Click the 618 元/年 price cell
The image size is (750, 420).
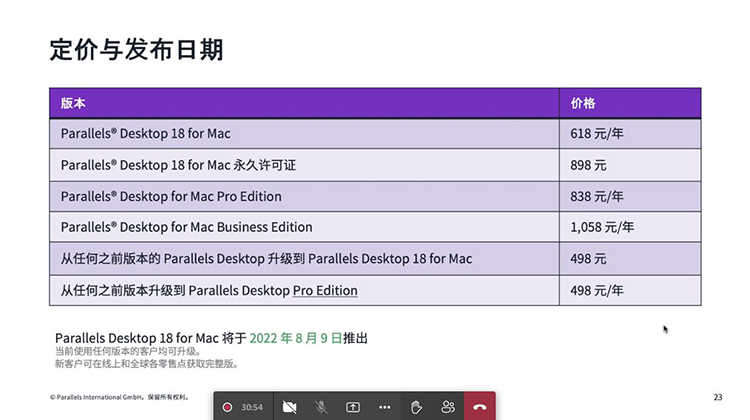pyautogui.click(x=630, y=133)
